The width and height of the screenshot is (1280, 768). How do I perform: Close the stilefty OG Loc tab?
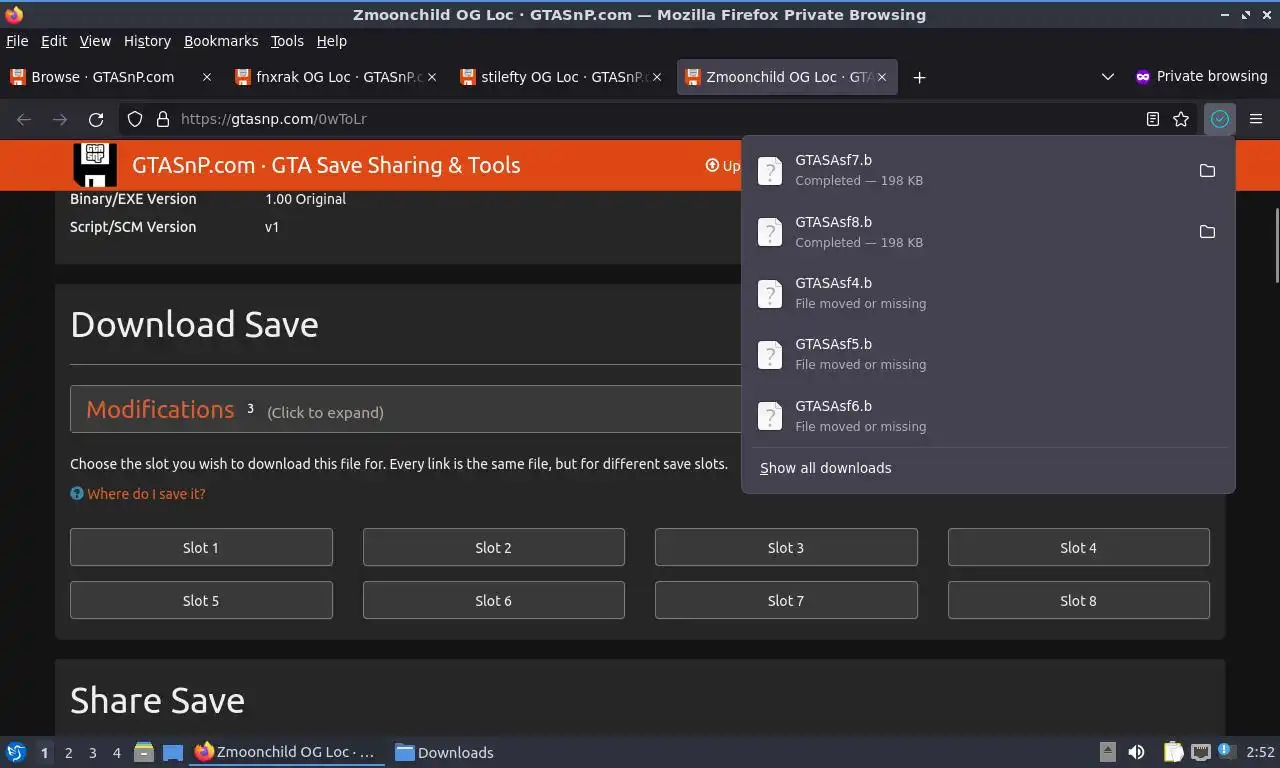click(x=657, y=77)
